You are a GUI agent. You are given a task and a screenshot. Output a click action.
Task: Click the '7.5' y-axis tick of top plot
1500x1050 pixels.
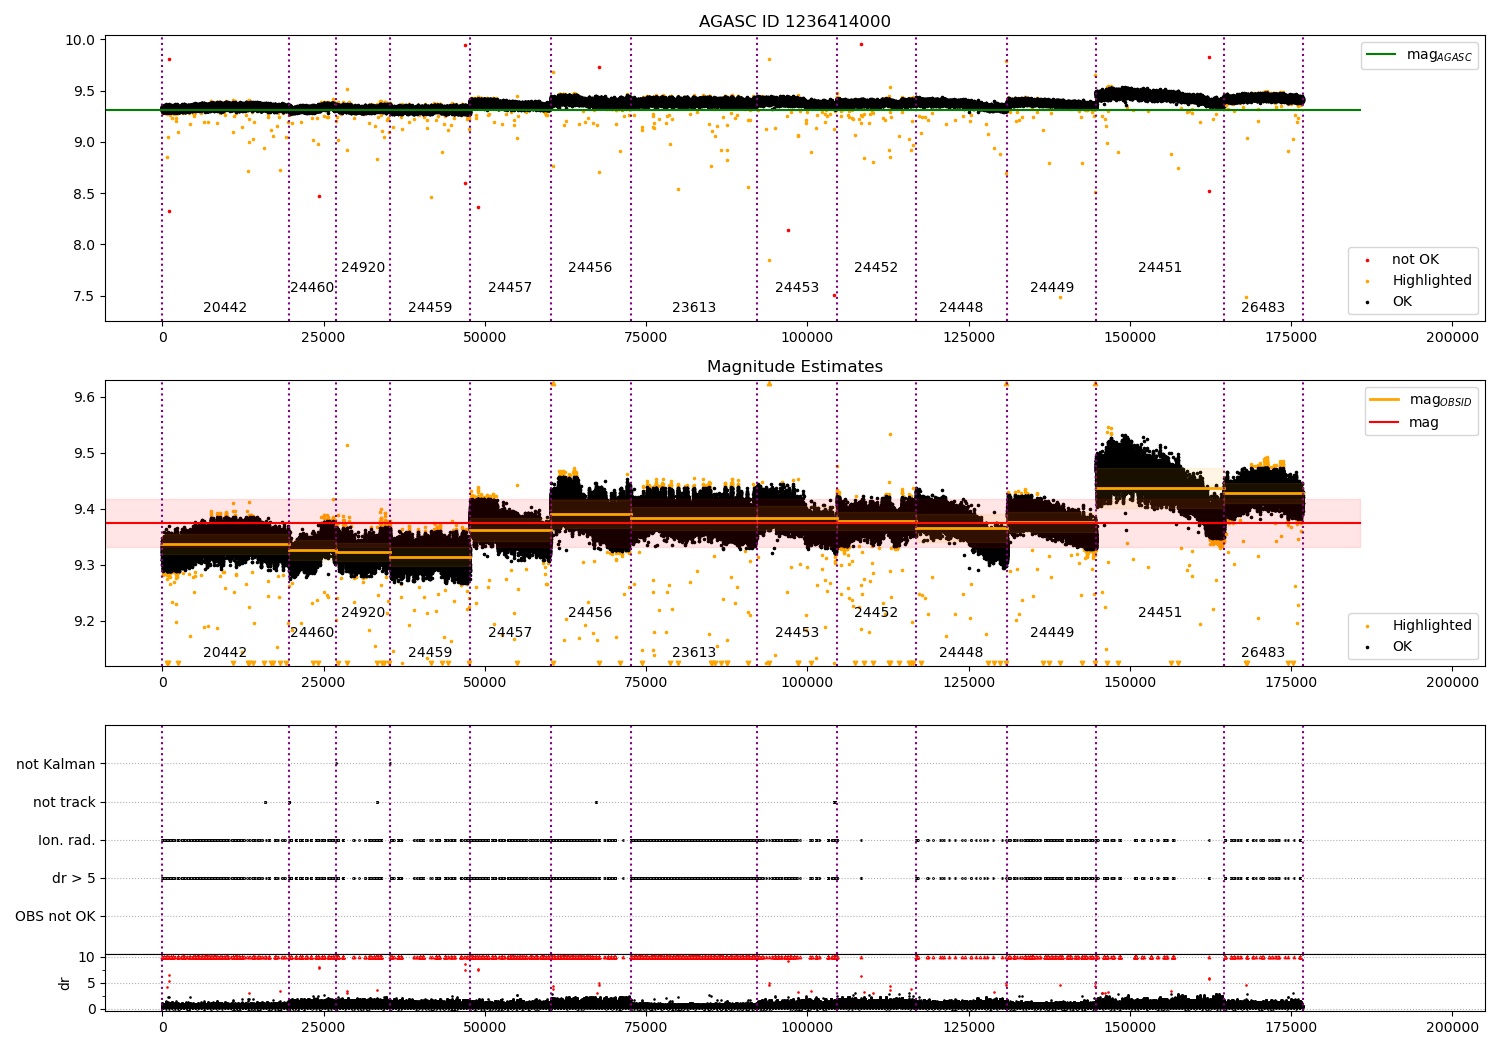pos(87,296)
